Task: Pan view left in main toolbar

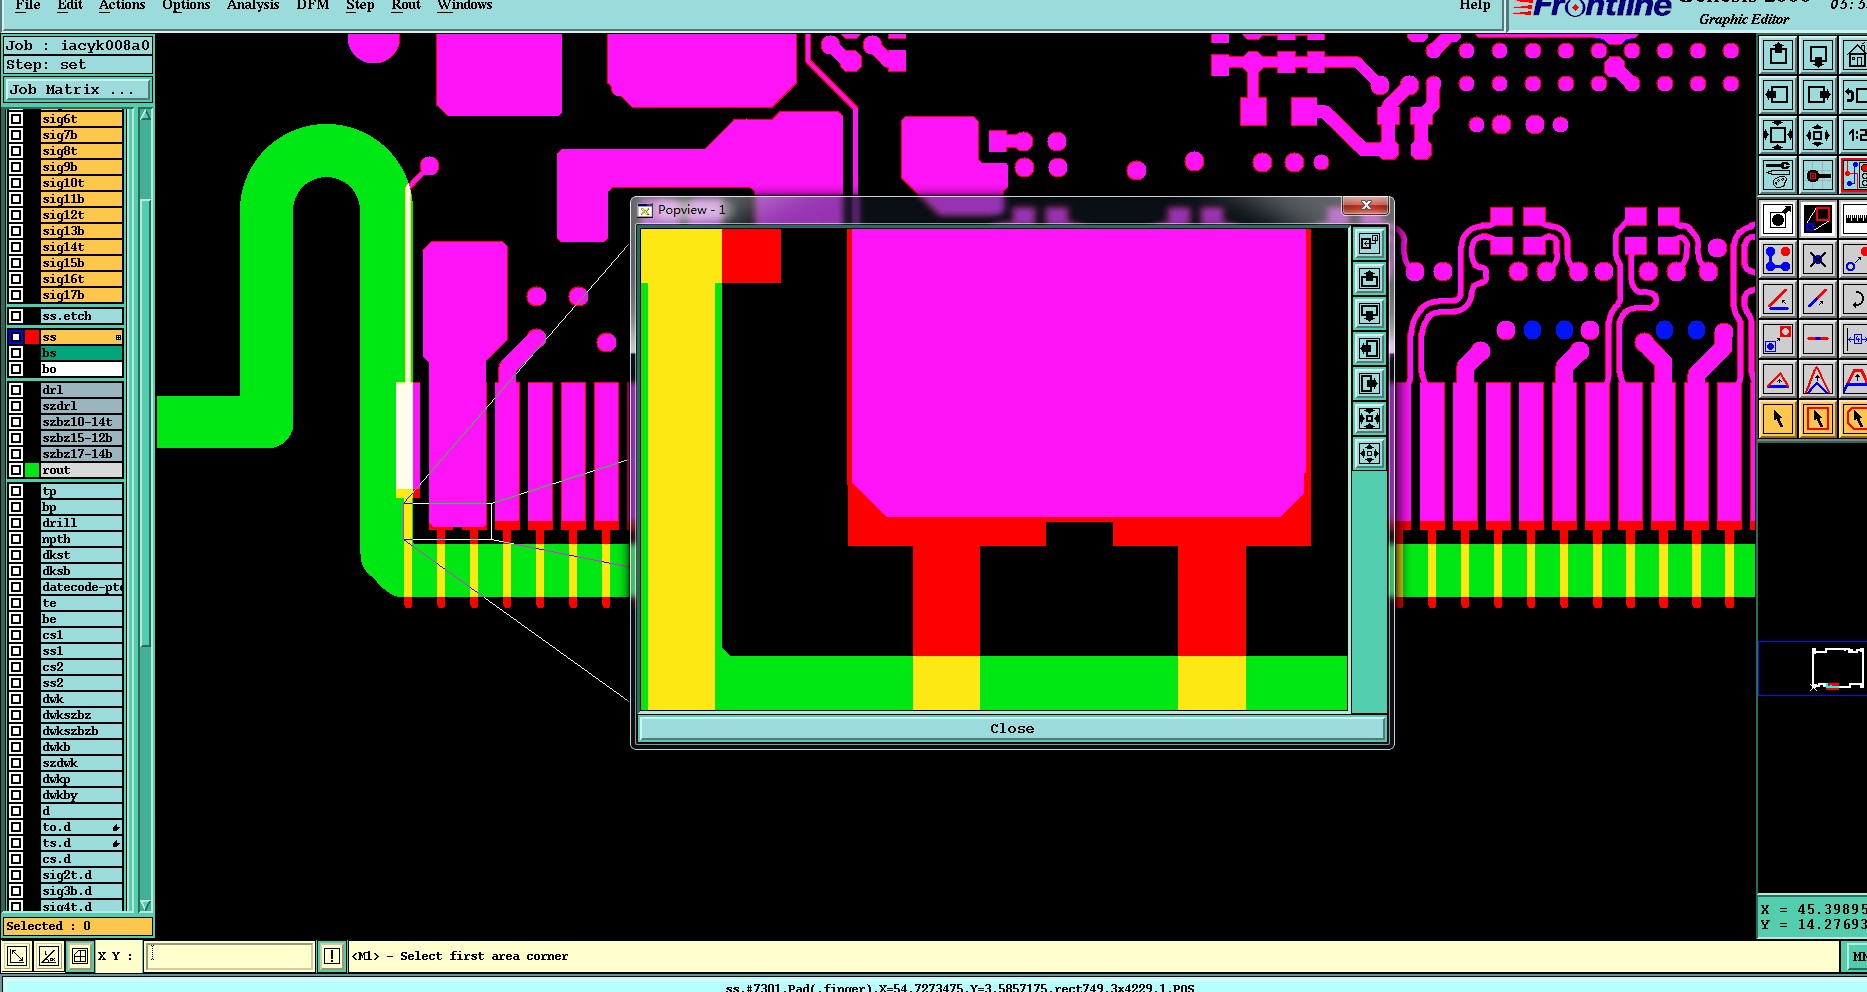Action: [1777, 95]
